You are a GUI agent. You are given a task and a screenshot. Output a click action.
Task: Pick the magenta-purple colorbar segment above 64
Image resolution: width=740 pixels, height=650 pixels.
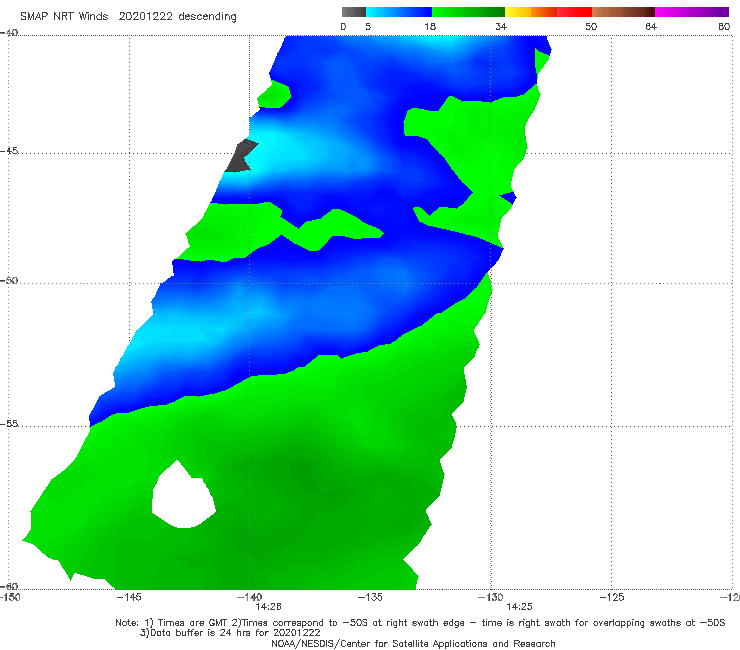point(692,12)
